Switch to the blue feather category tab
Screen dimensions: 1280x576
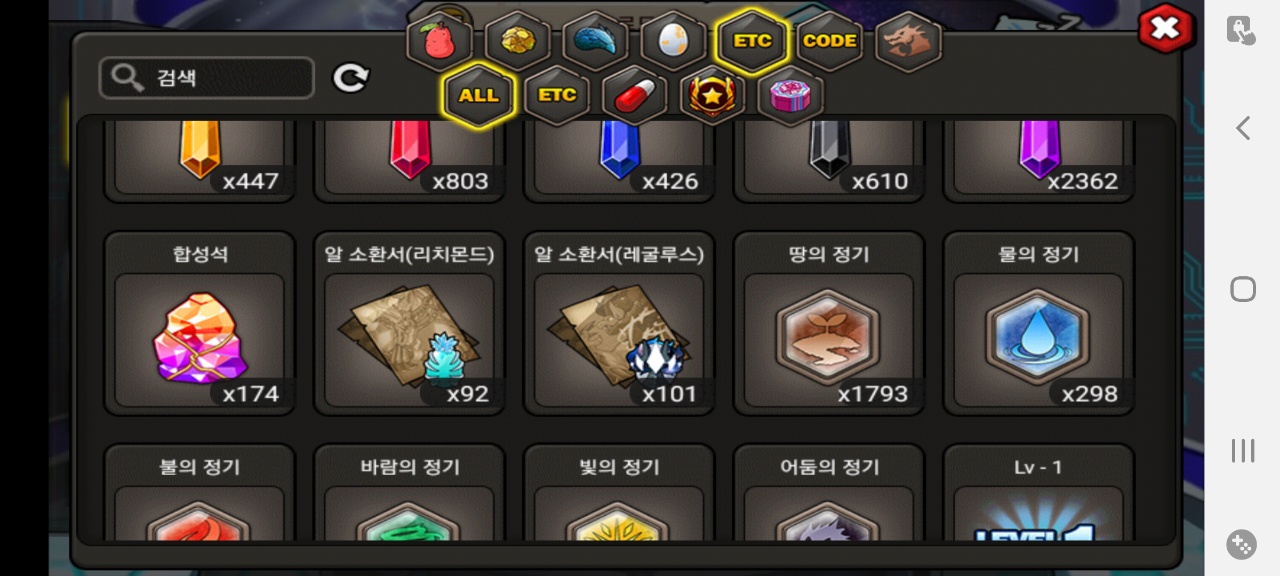[x=596, y=41]
